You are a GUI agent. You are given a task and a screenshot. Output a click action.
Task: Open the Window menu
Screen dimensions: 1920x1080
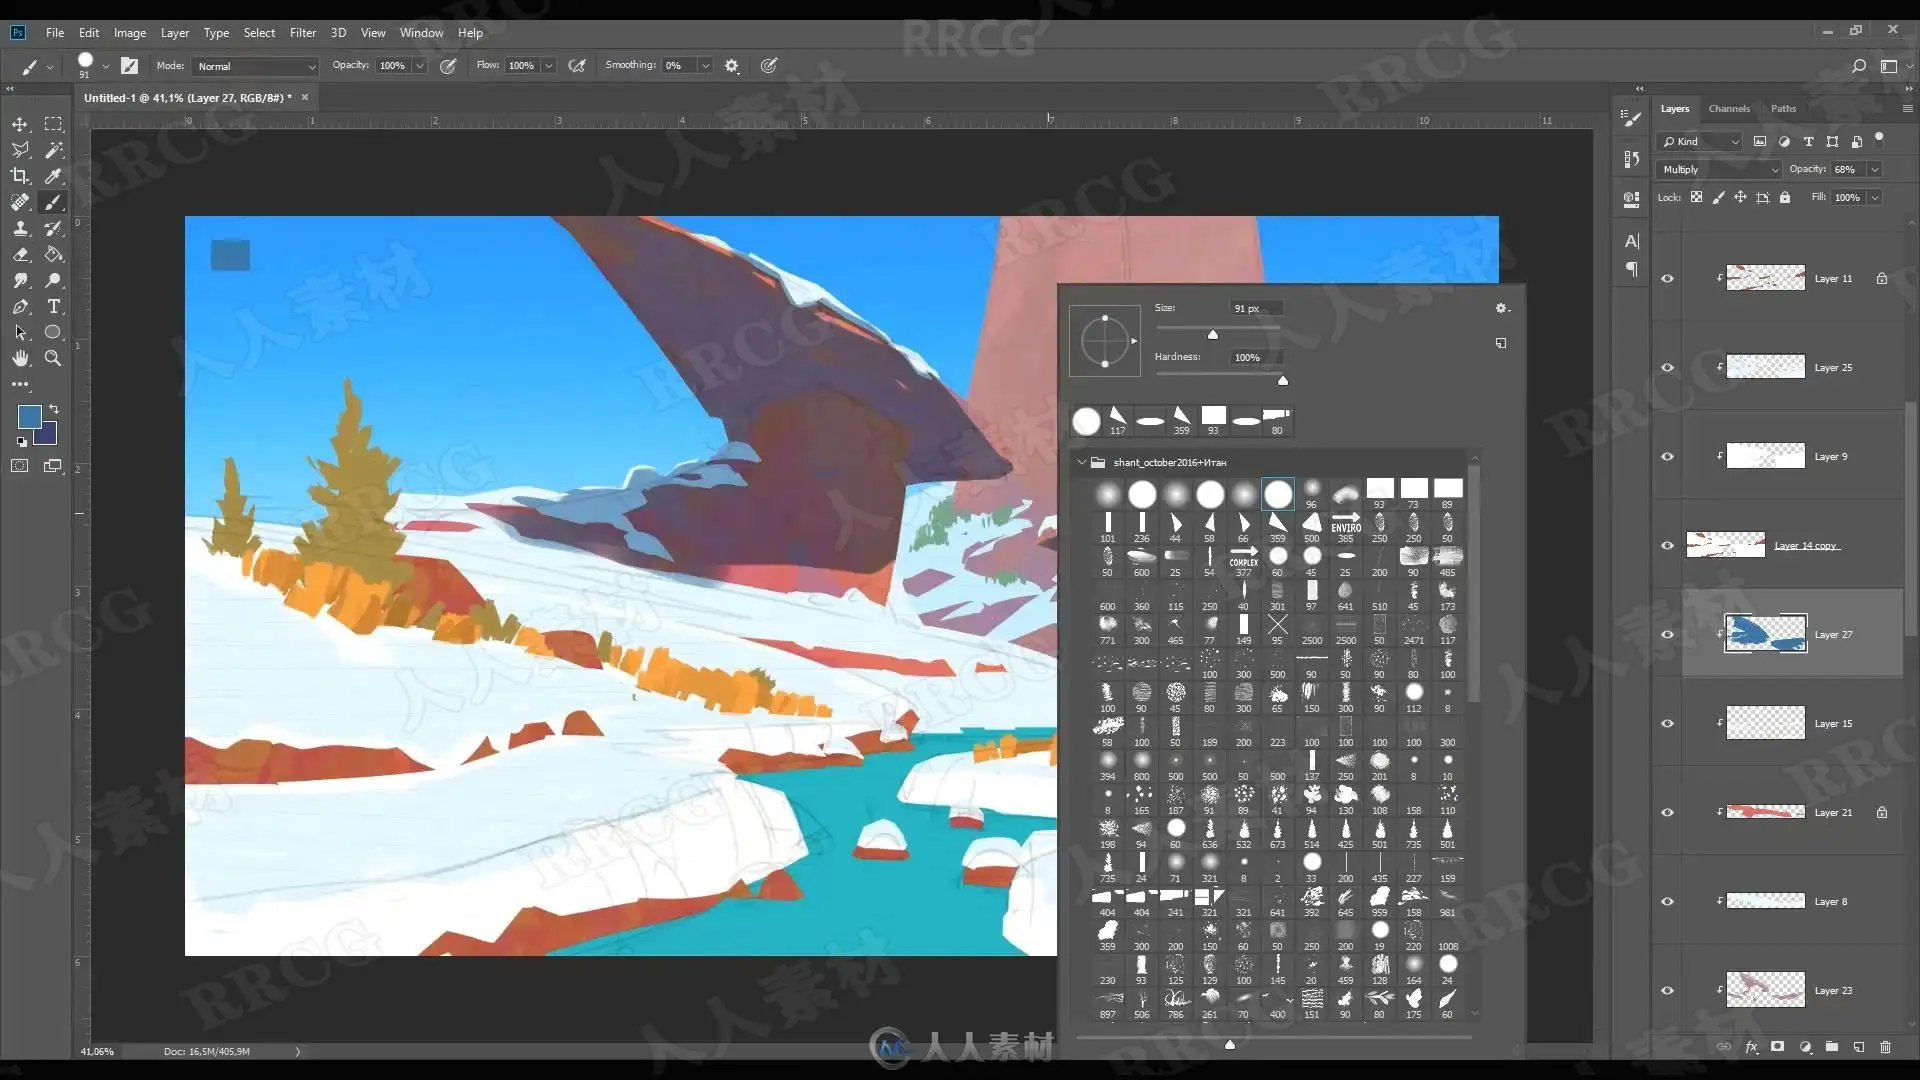pos(421,33)
